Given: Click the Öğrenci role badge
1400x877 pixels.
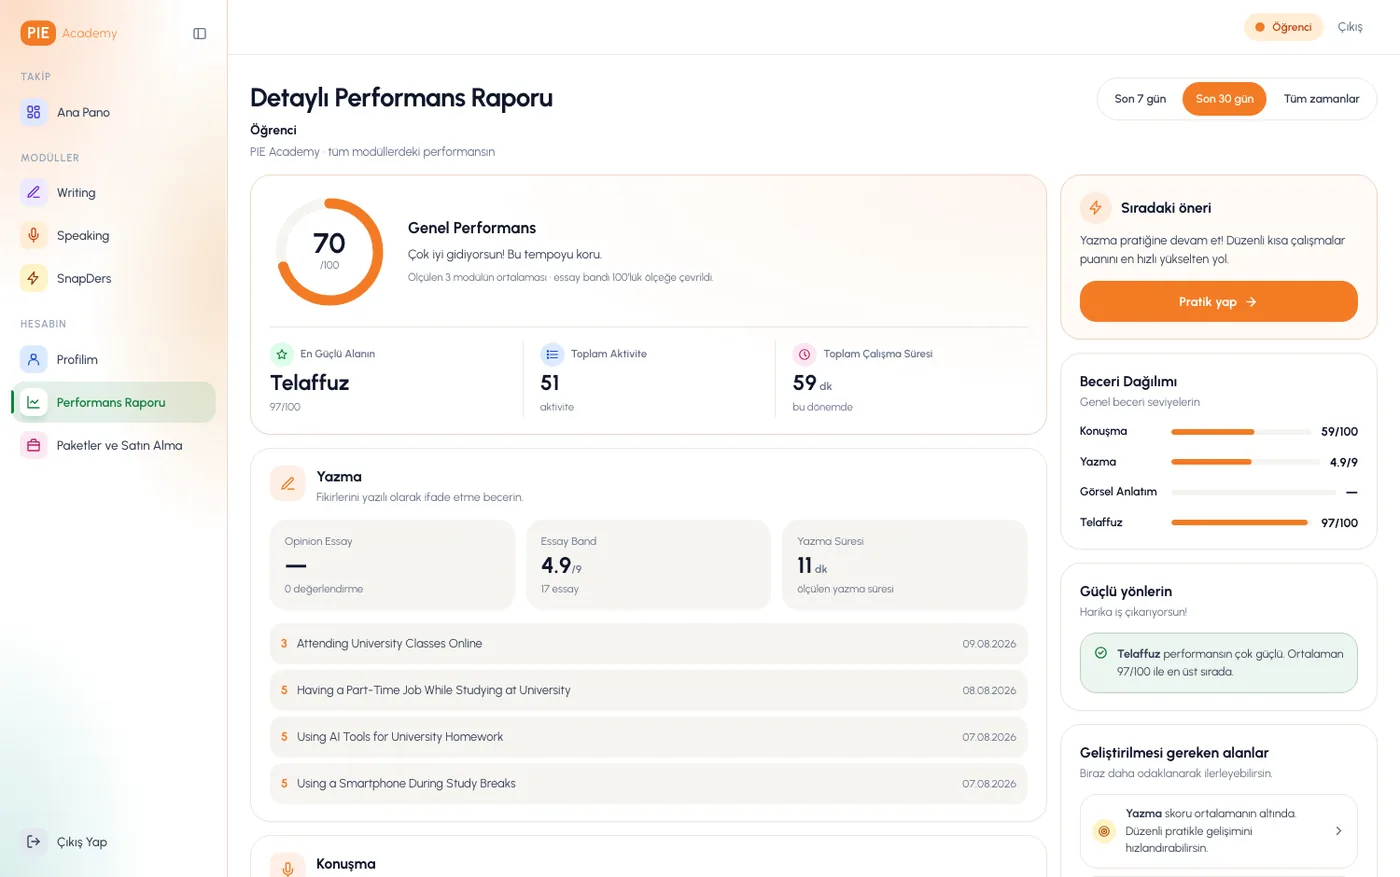Looking at the screenshot, I should (x=1283, y=27).
